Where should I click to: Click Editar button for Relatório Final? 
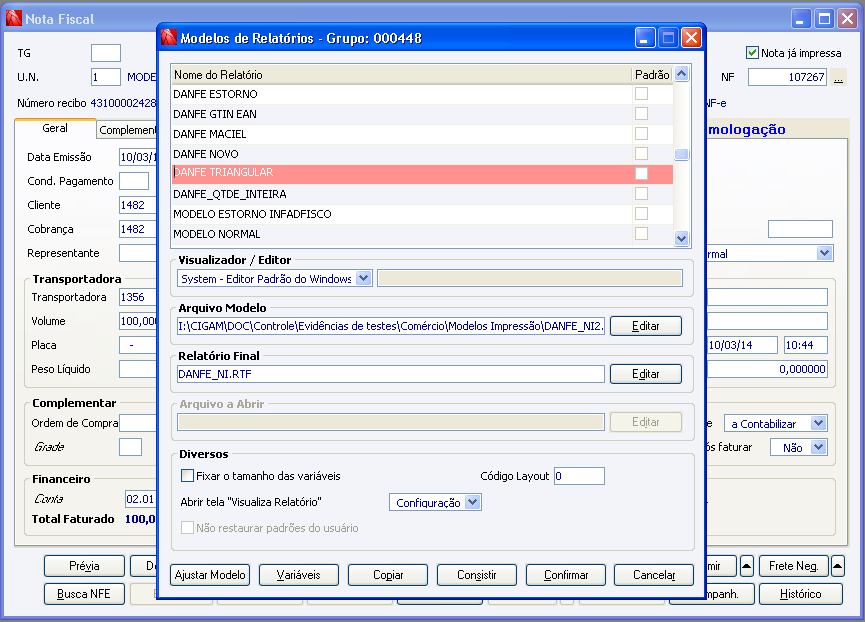point(645,374)
